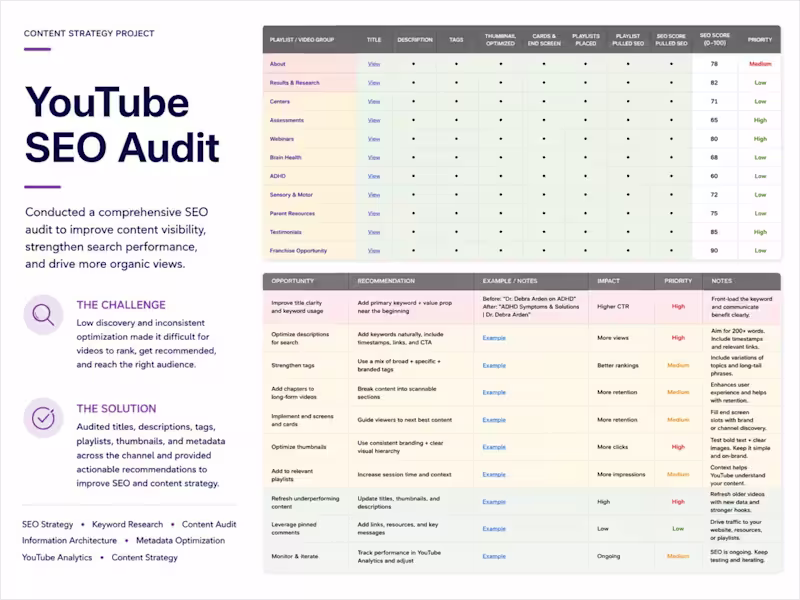Click the 'RECOMMENDATION' column header
This screenshot has height=600, width=800.
point(386,281)
